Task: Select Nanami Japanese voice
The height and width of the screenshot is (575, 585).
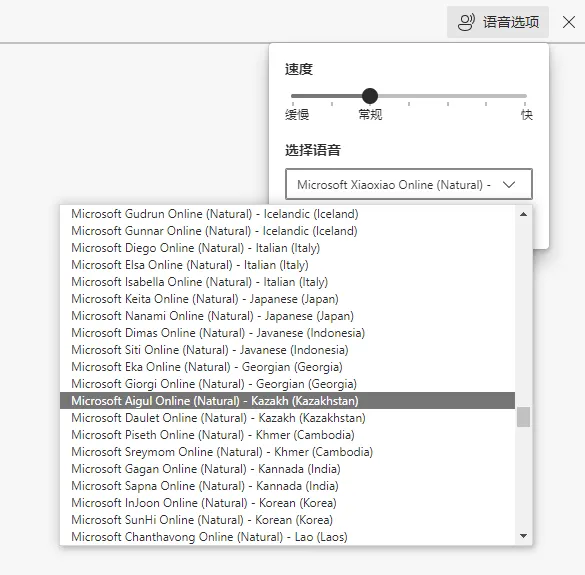Action: tap(287, 316)
